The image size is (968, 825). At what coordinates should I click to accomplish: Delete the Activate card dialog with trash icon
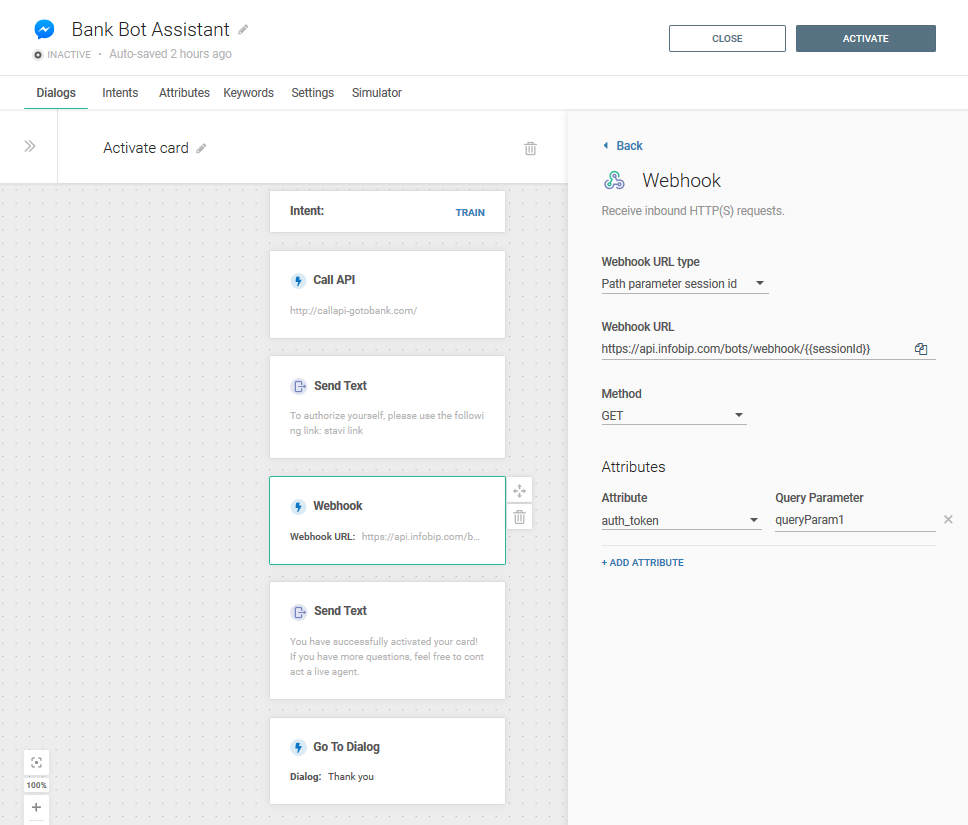530,148
